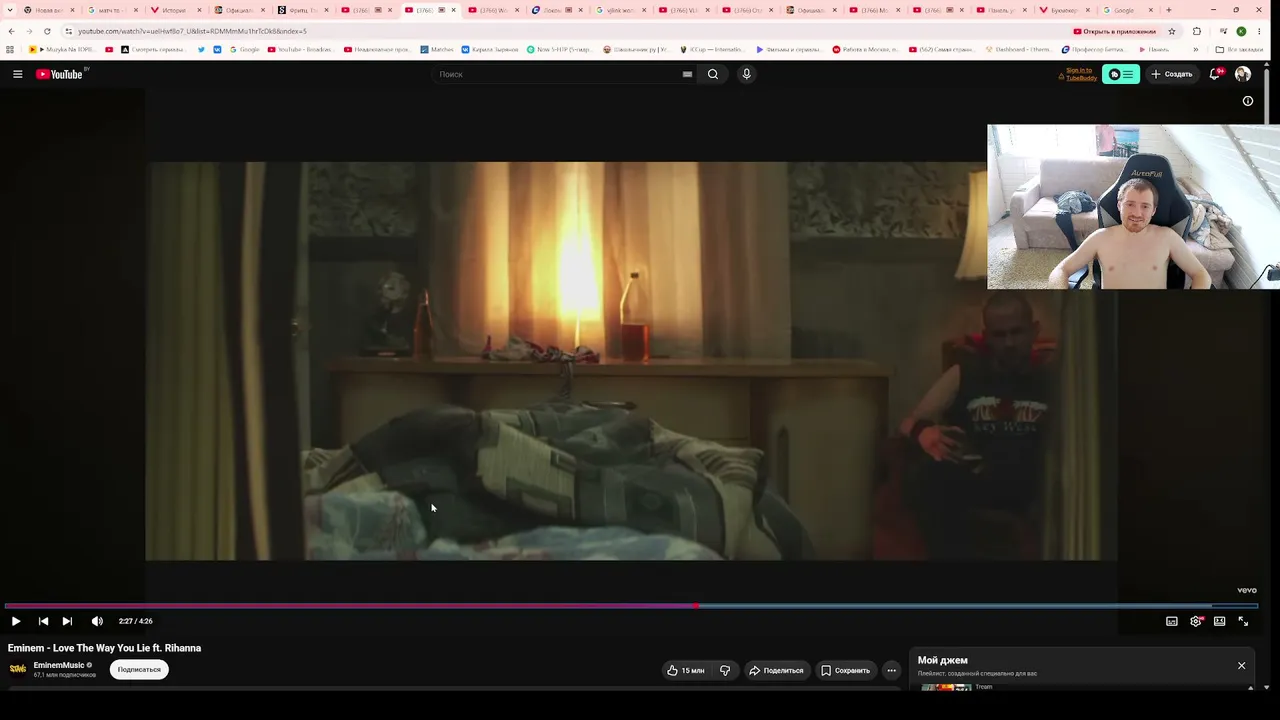Expand the tab search dropdown arrow
Screen dimensions: 1280x720
(x=11, y=10)
